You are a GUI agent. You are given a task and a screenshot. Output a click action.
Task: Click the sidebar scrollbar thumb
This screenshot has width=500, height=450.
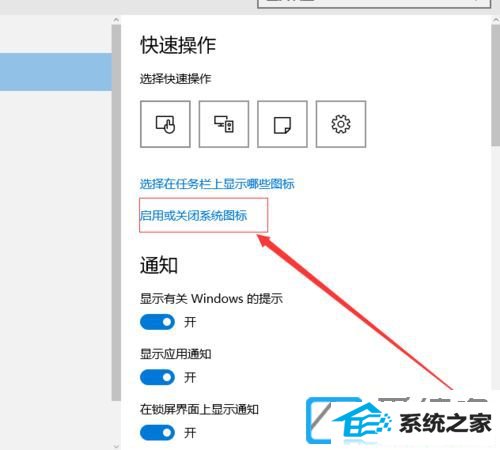coord(116,213)
